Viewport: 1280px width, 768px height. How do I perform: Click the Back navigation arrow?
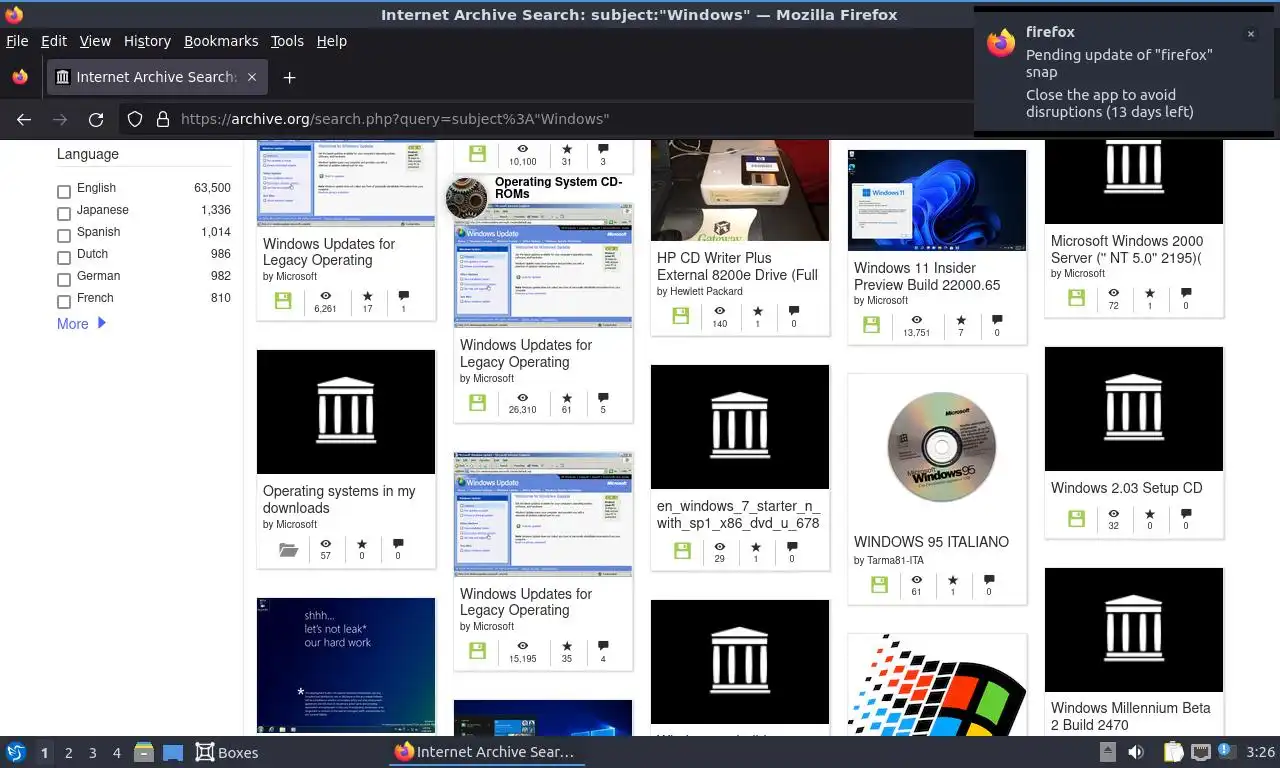(x=24, y=119)
